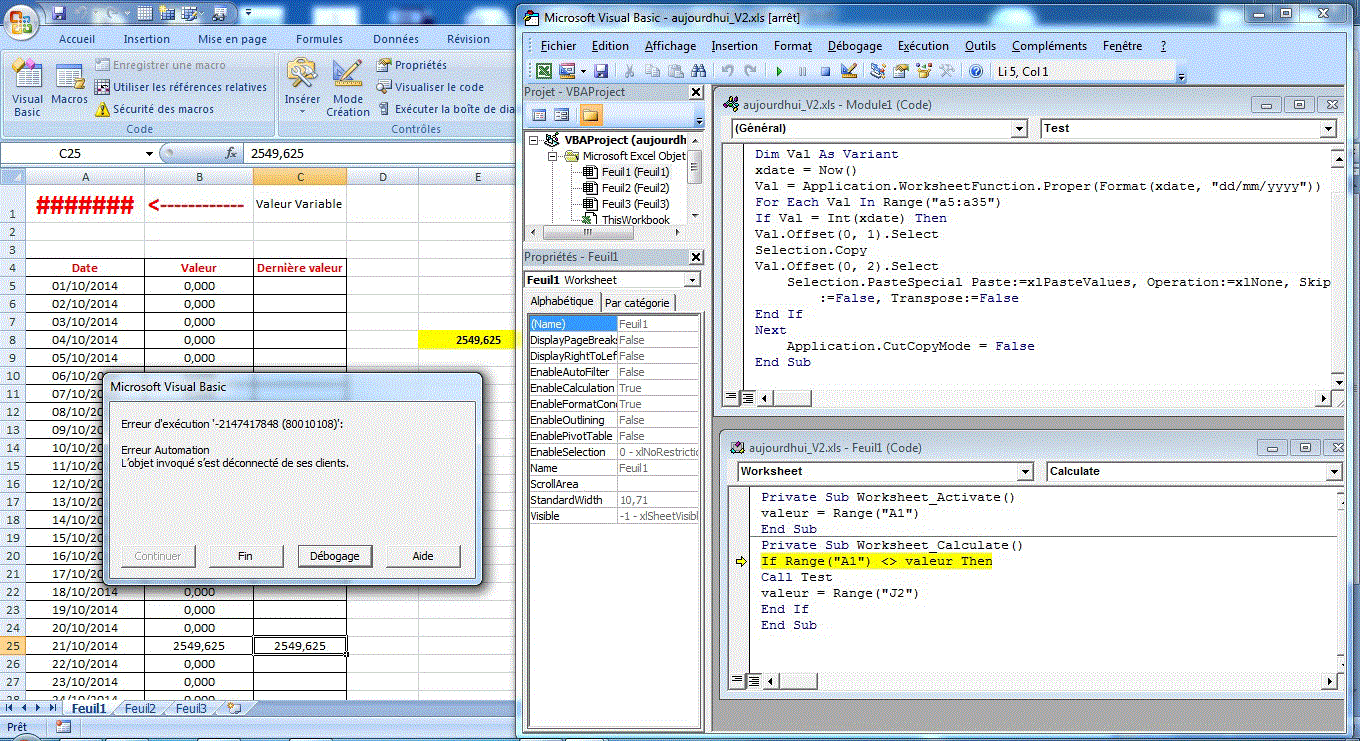The width and height of the screenshot is (1360, 741).
Task: Click the Find binoculars icon
Action: pos(699,72)
